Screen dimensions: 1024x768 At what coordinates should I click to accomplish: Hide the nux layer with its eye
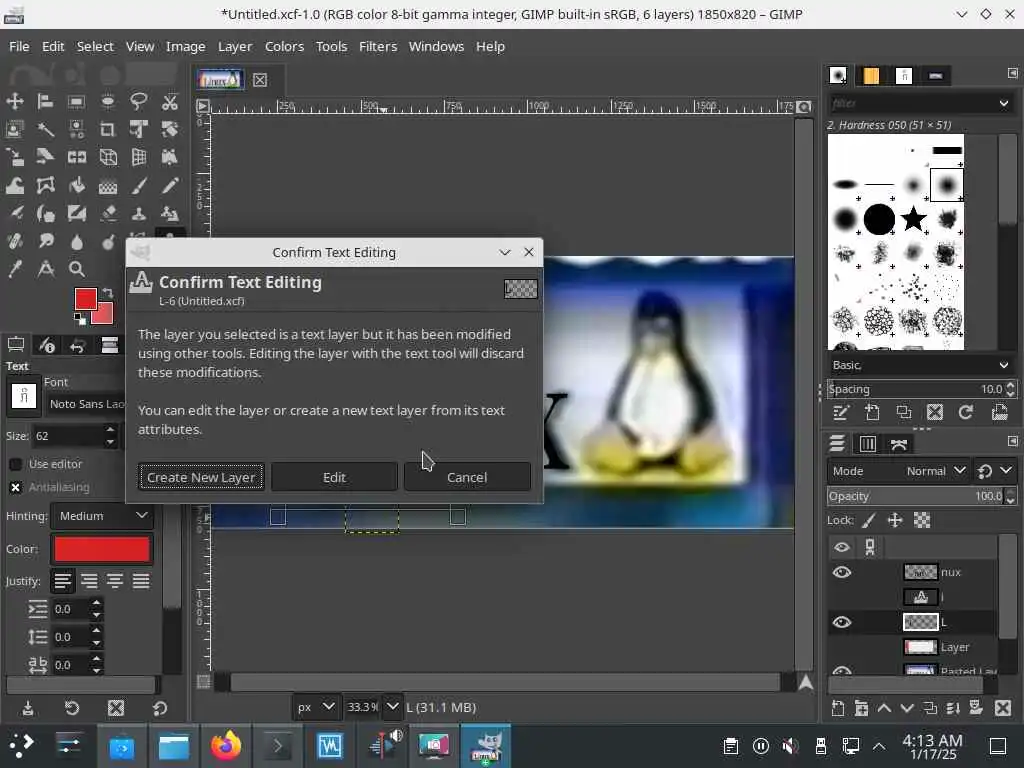point(842,572)
